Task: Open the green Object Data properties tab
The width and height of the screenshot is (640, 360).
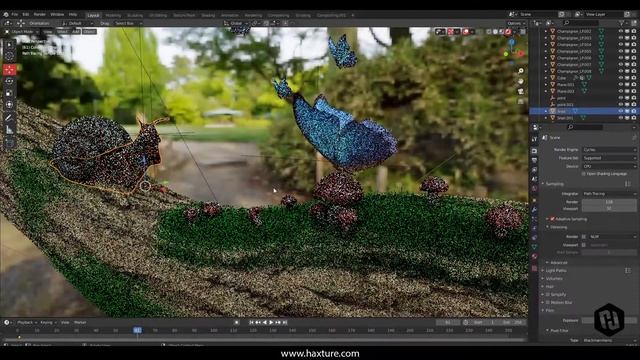Action: pyautogui.click(x=535, y=247)
